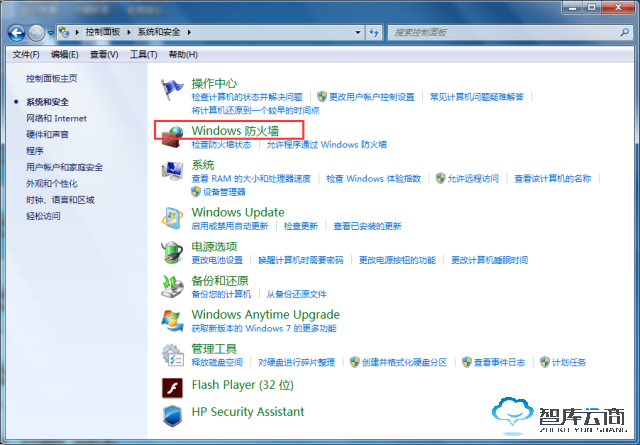Open the 帮助(H) menu

183,54
